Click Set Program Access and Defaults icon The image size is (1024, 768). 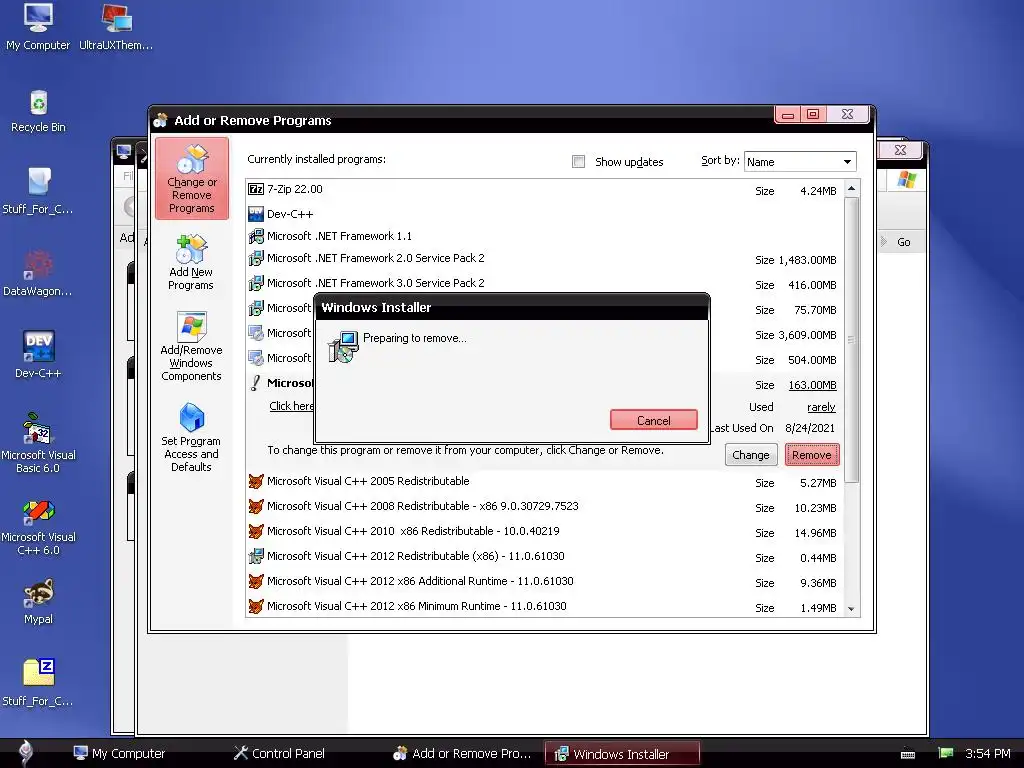191,437
